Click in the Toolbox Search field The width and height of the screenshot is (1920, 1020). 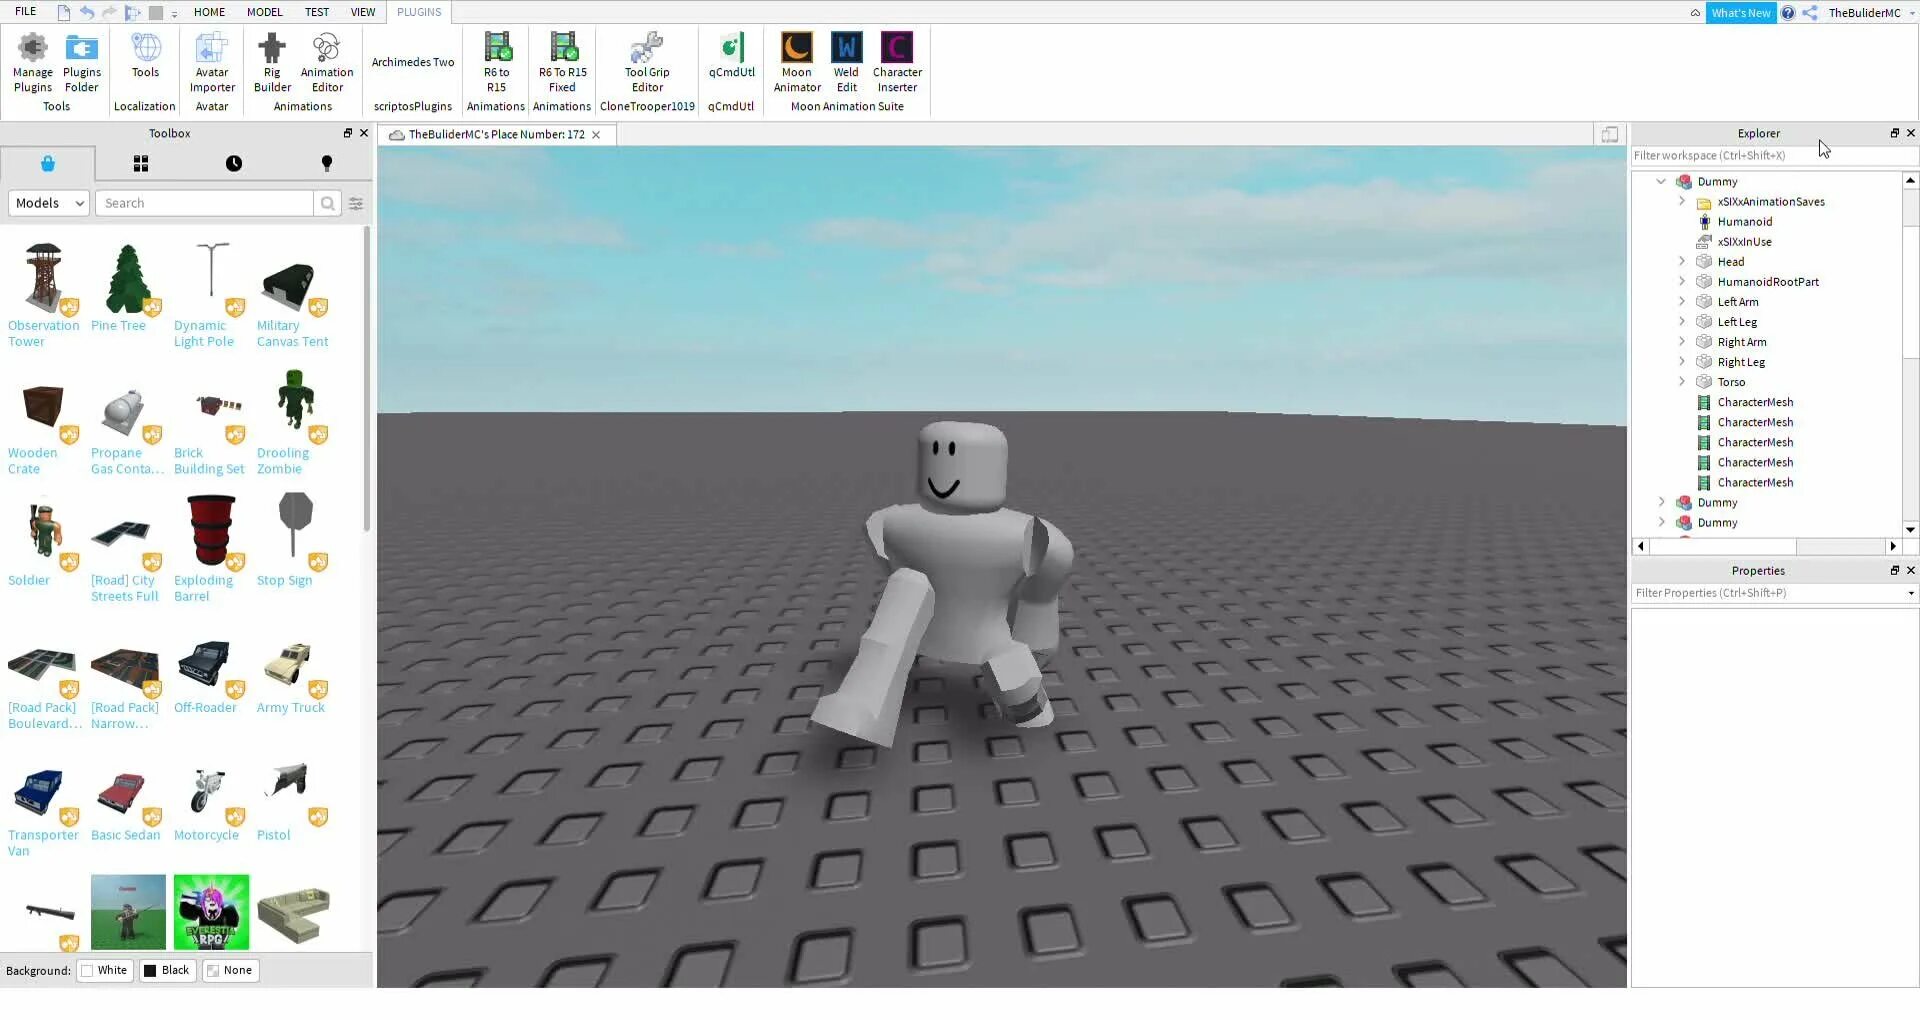[x=204, y=204]
